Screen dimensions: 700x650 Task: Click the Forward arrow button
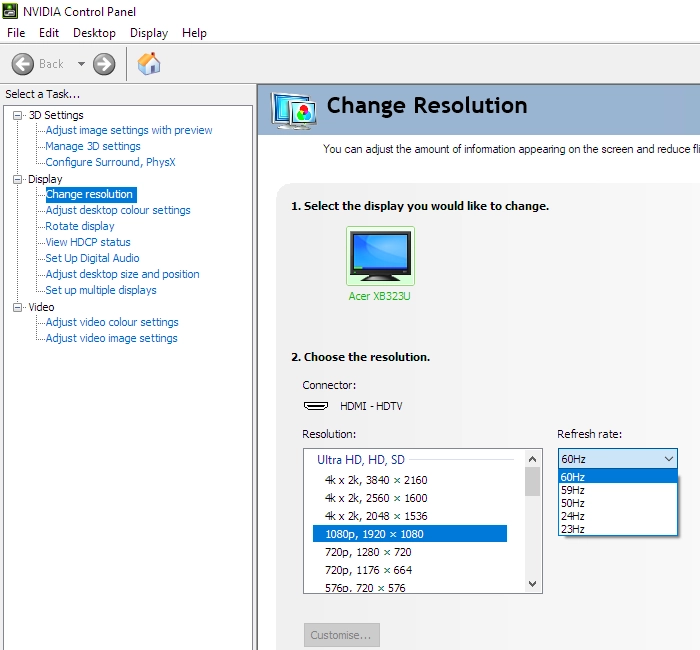(x=104, y=64)
